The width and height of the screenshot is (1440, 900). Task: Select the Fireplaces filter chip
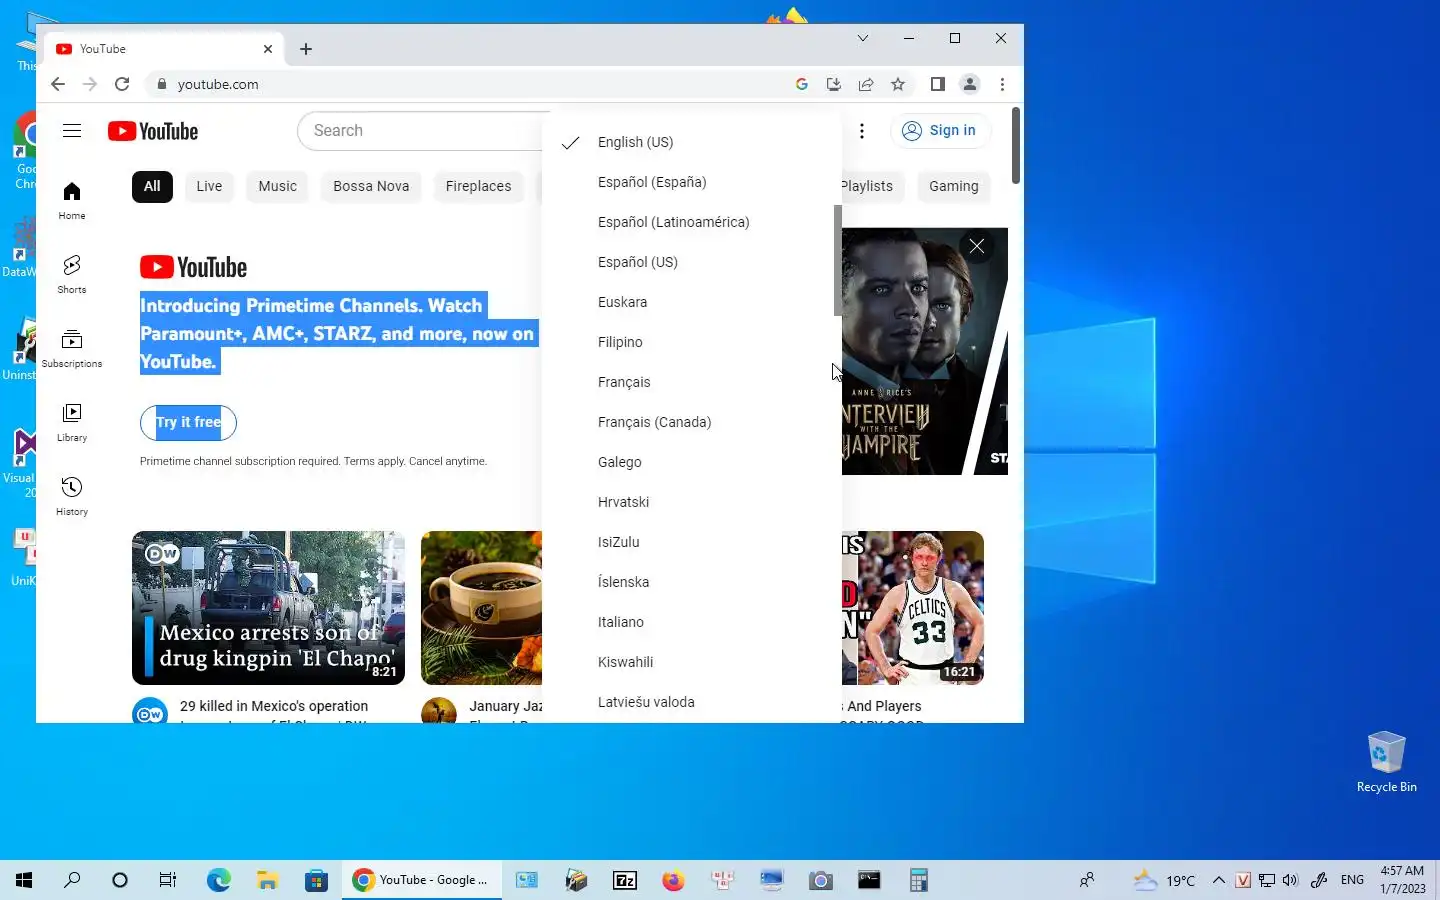click(x=478, y=186)
